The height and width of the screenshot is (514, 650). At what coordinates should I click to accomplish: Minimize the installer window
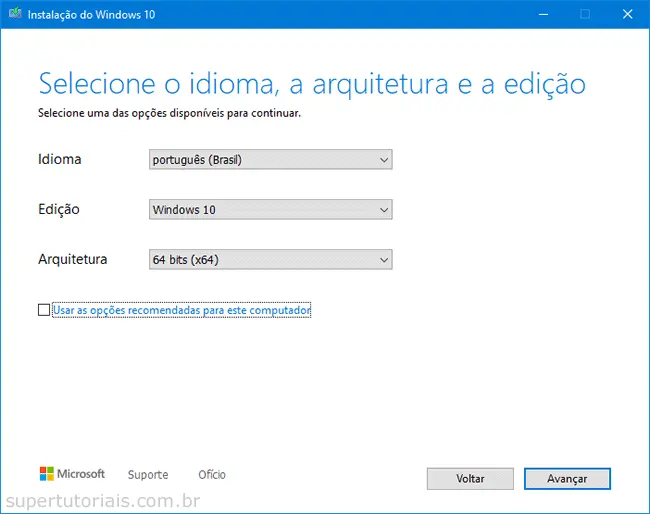(x=543, y=14)
